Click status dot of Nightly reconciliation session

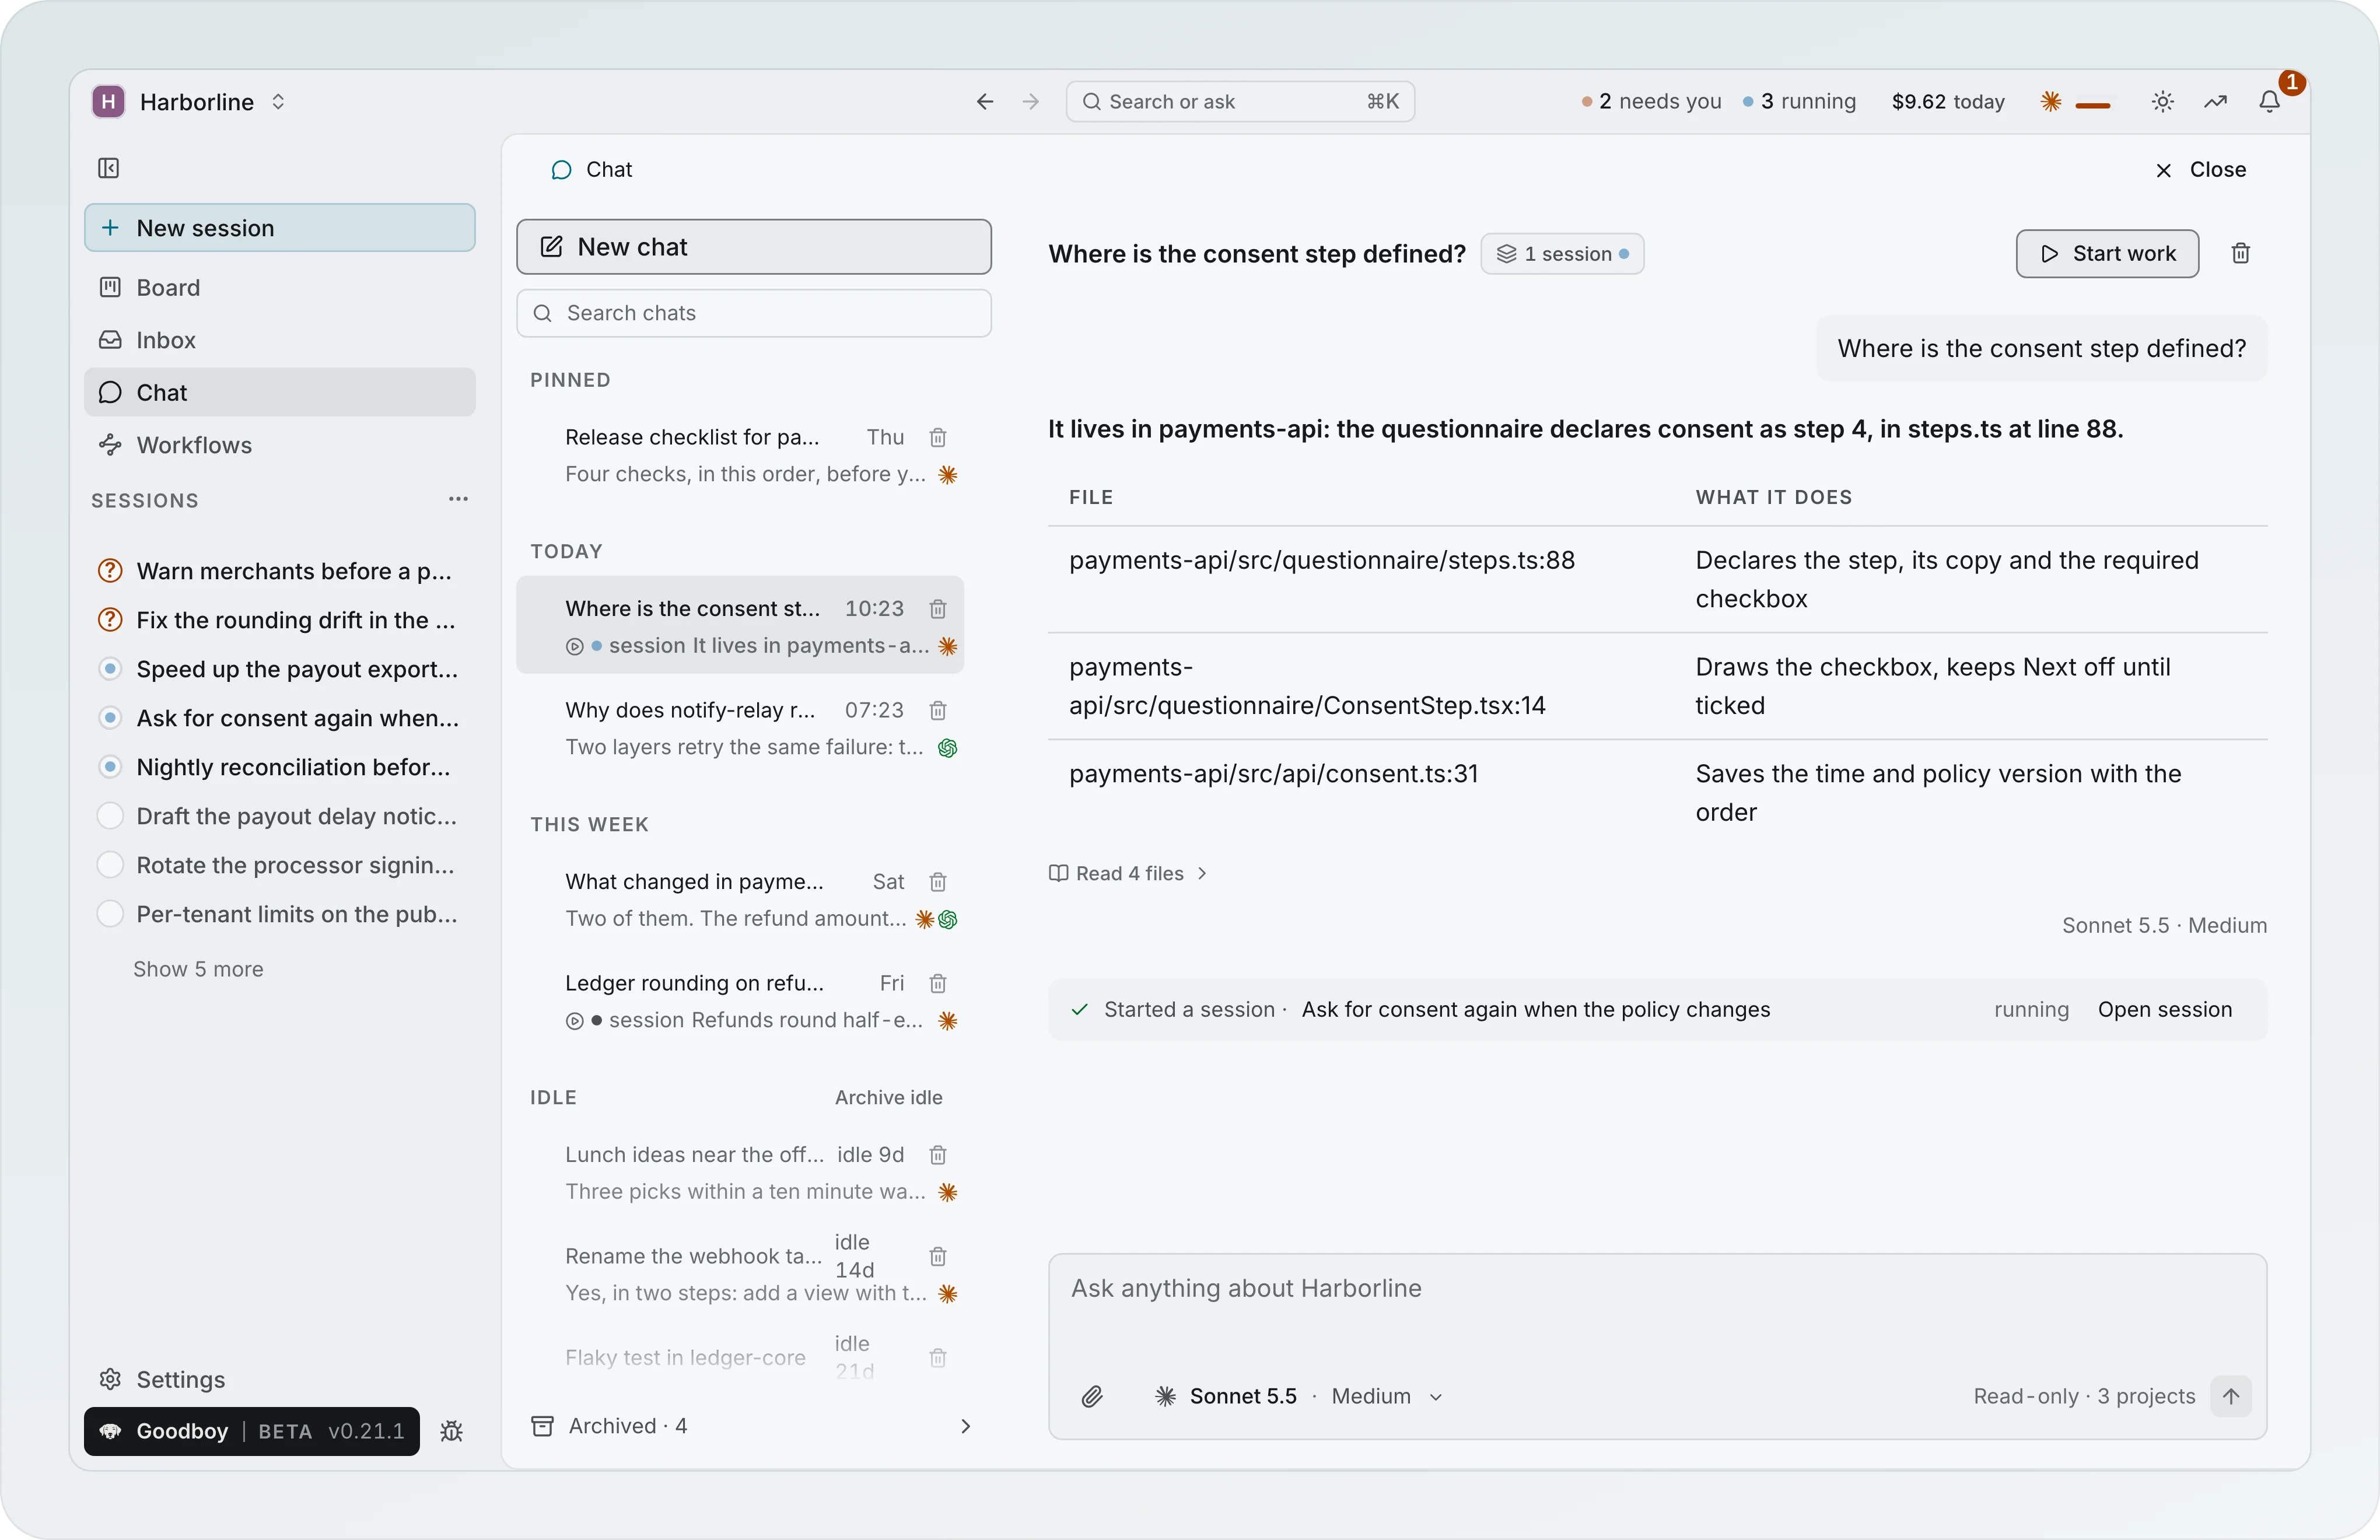click(x=110, y=767)
